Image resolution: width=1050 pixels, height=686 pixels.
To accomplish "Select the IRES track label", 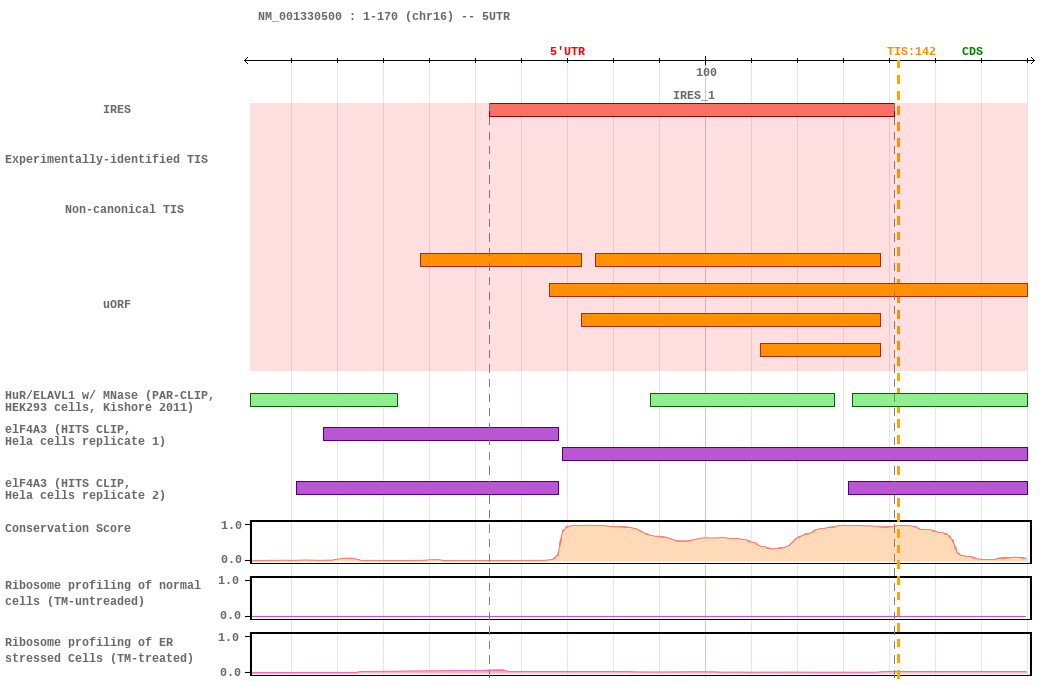I will pyautogui.click(x=117, y=110).
